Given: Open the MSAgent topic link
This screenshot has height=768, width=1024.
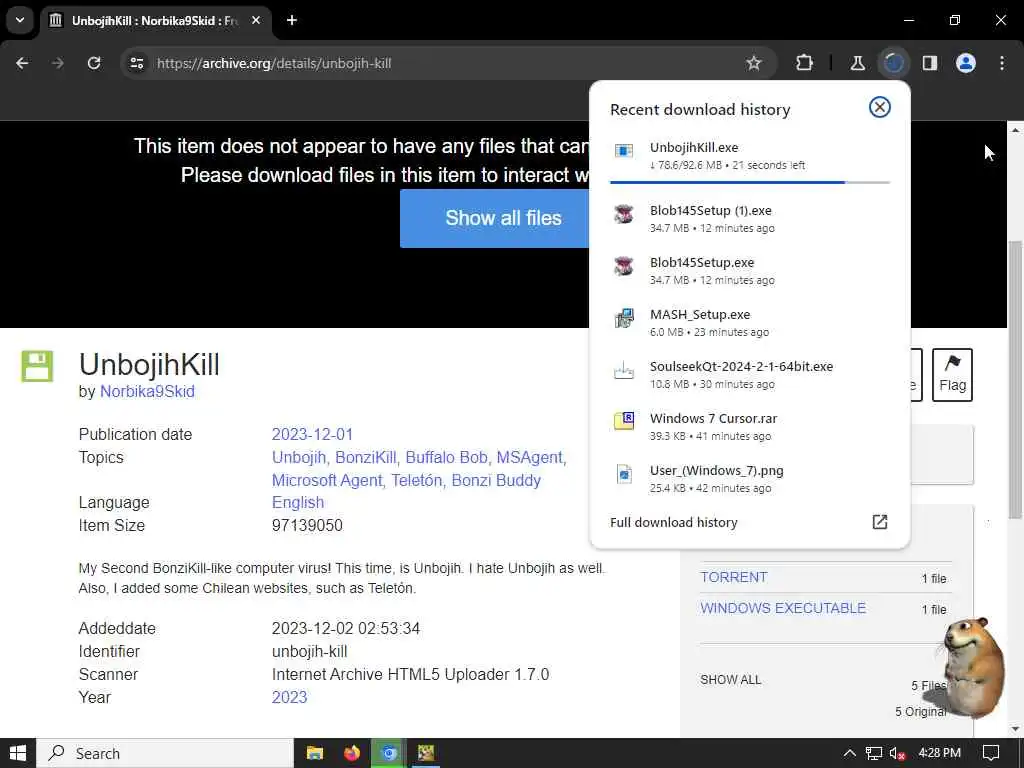Looking at the screenshot, I should pyautogui.click(x=530, y=457).
